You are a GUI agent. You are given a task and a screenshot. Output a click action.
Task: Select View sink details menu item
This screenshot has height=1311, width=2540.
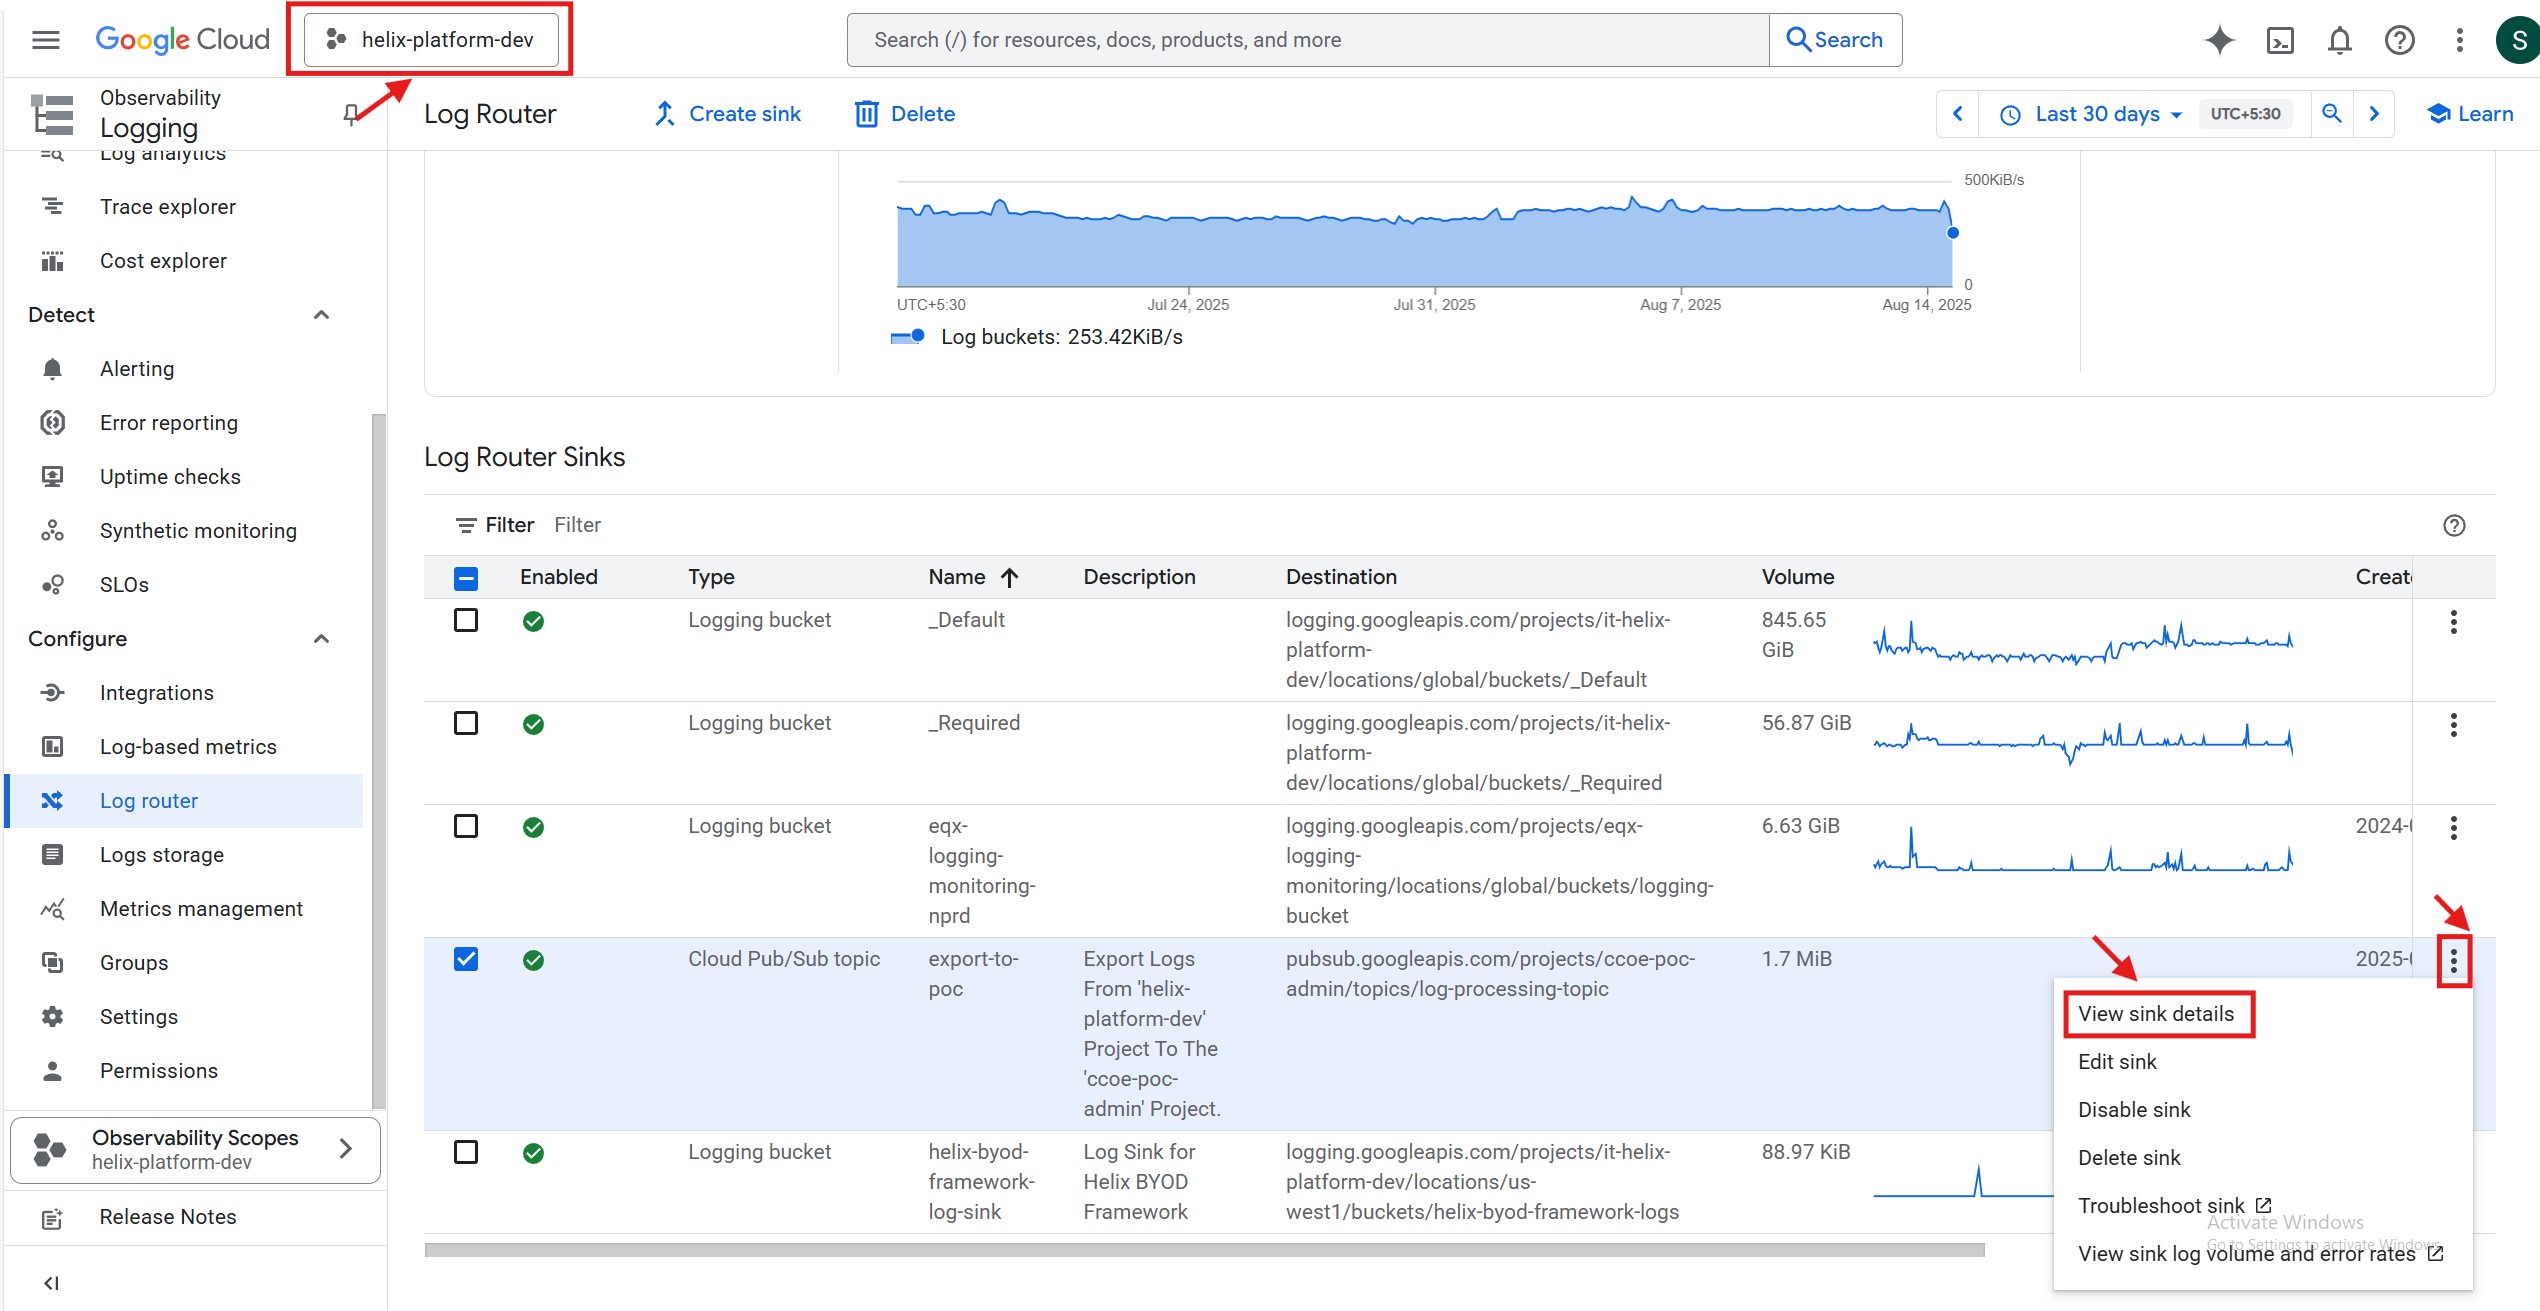[2155, 1014]
